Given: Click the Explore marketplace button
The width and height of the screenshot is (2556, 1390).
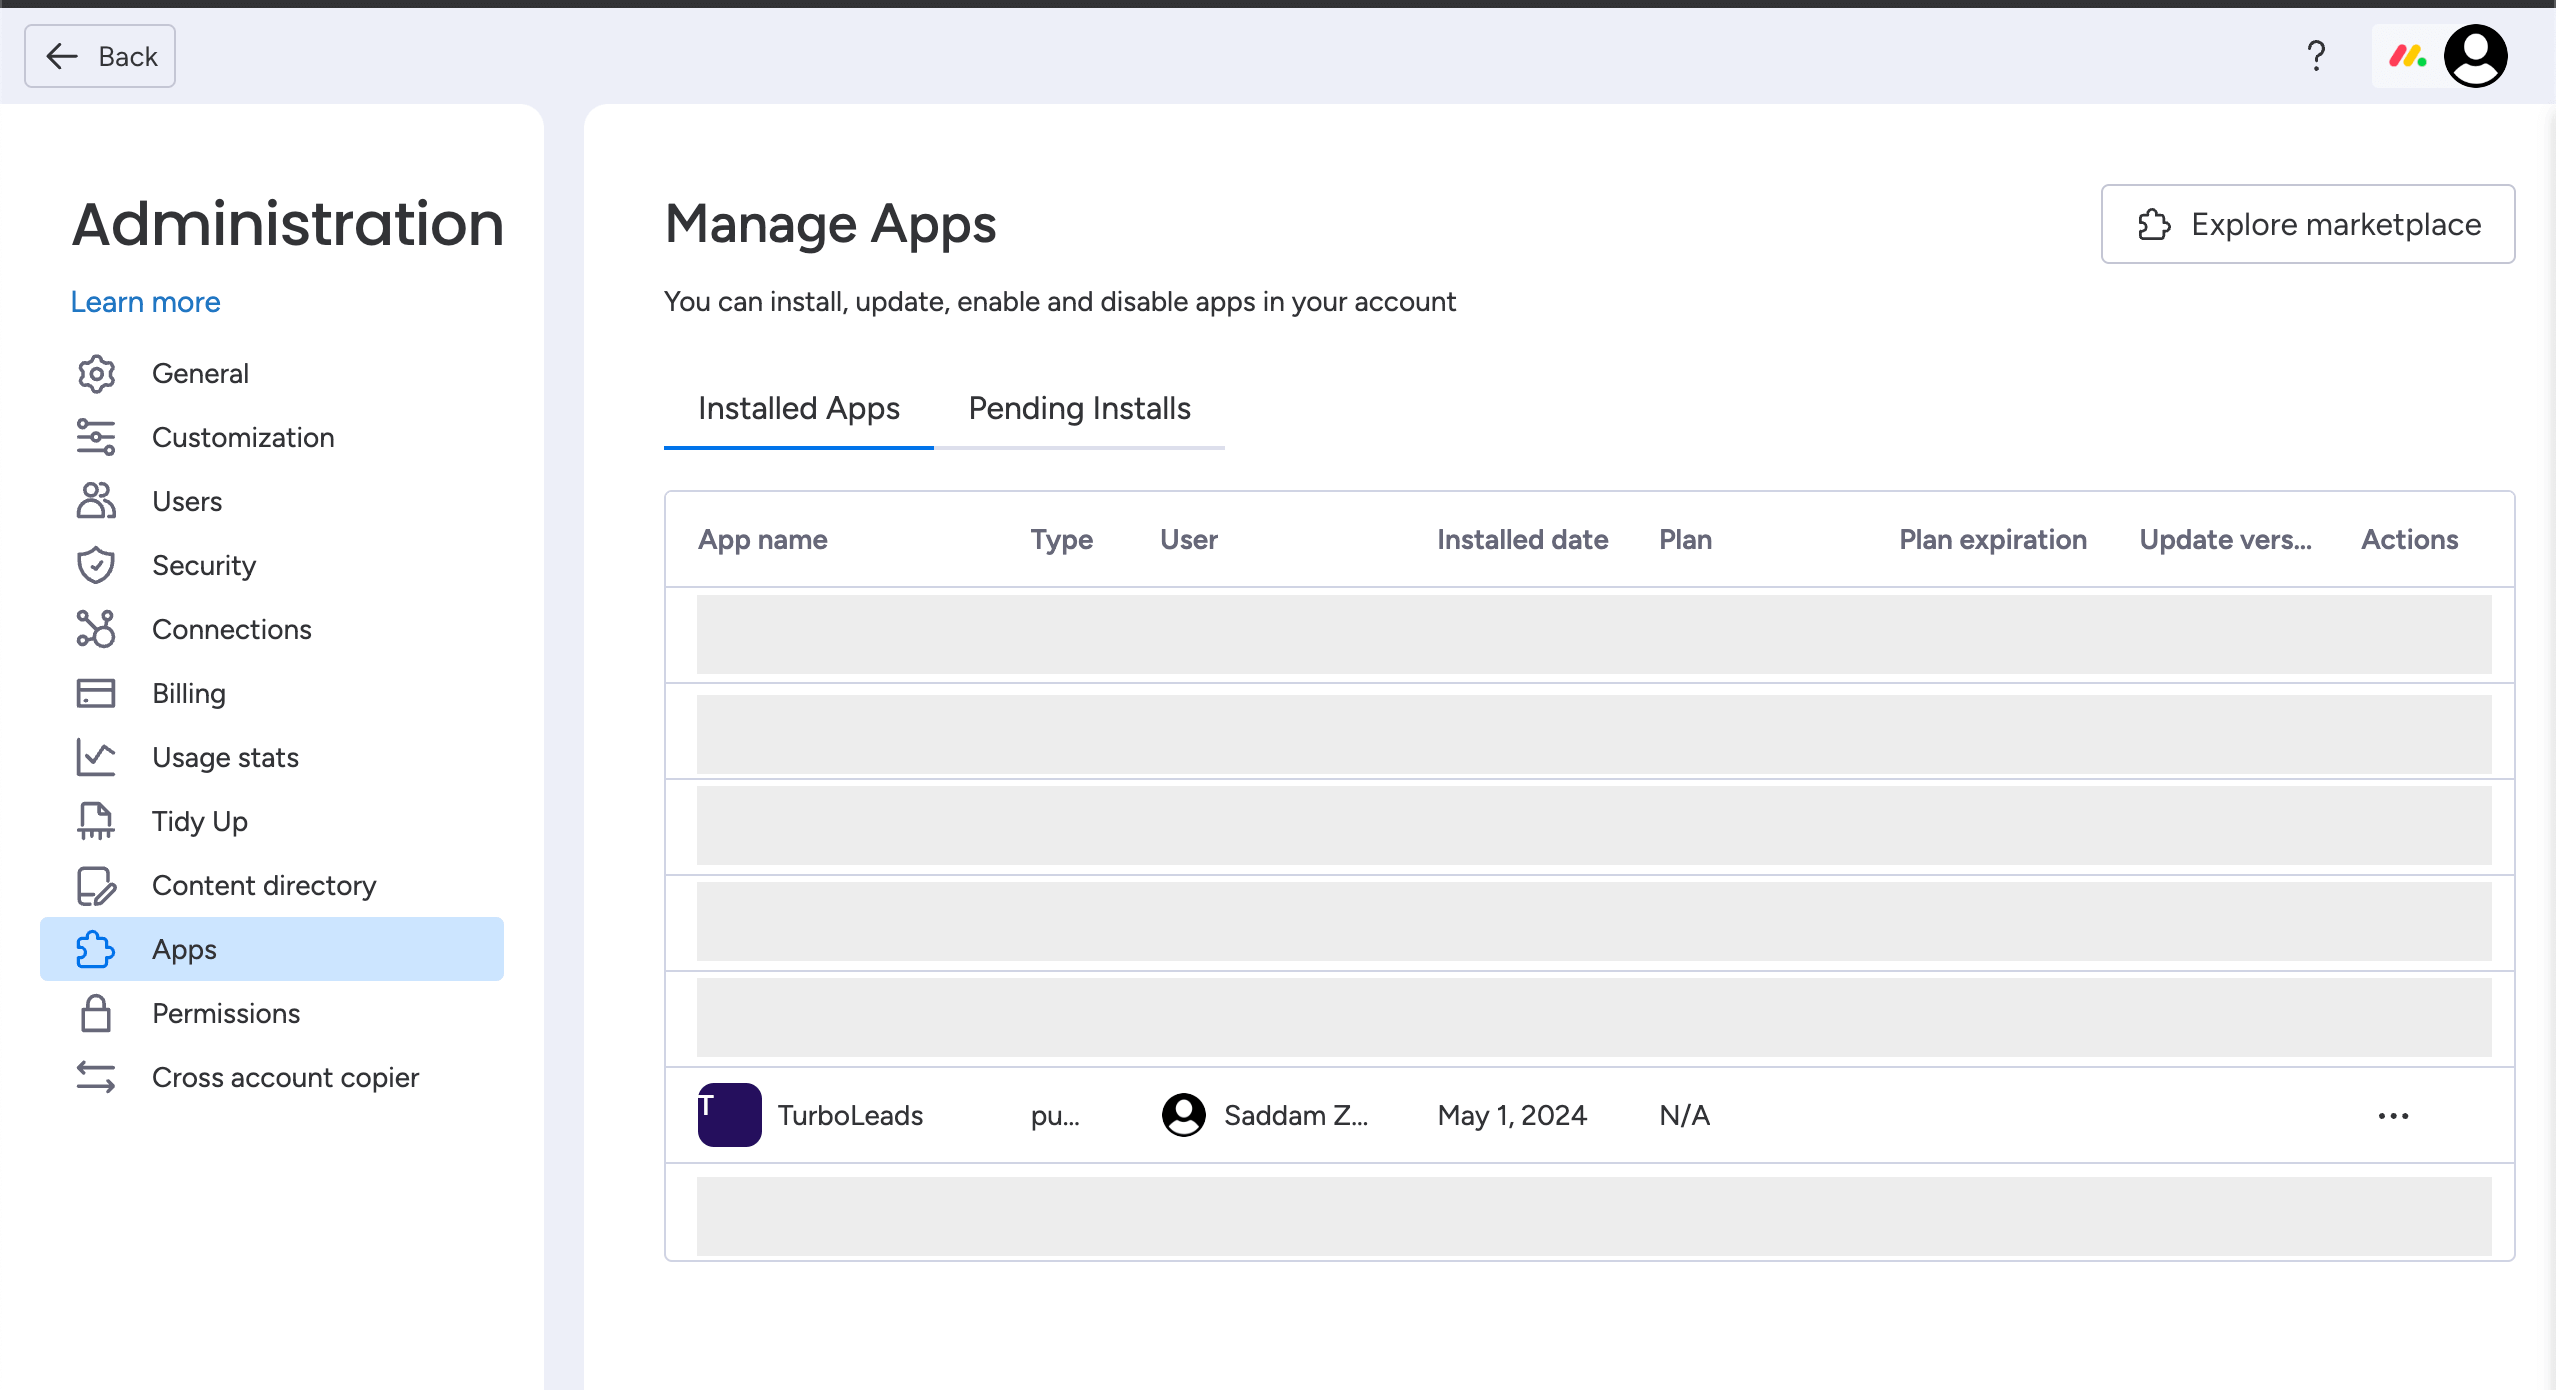Looking at the screenshot, I should click(x=2307, y=224).
